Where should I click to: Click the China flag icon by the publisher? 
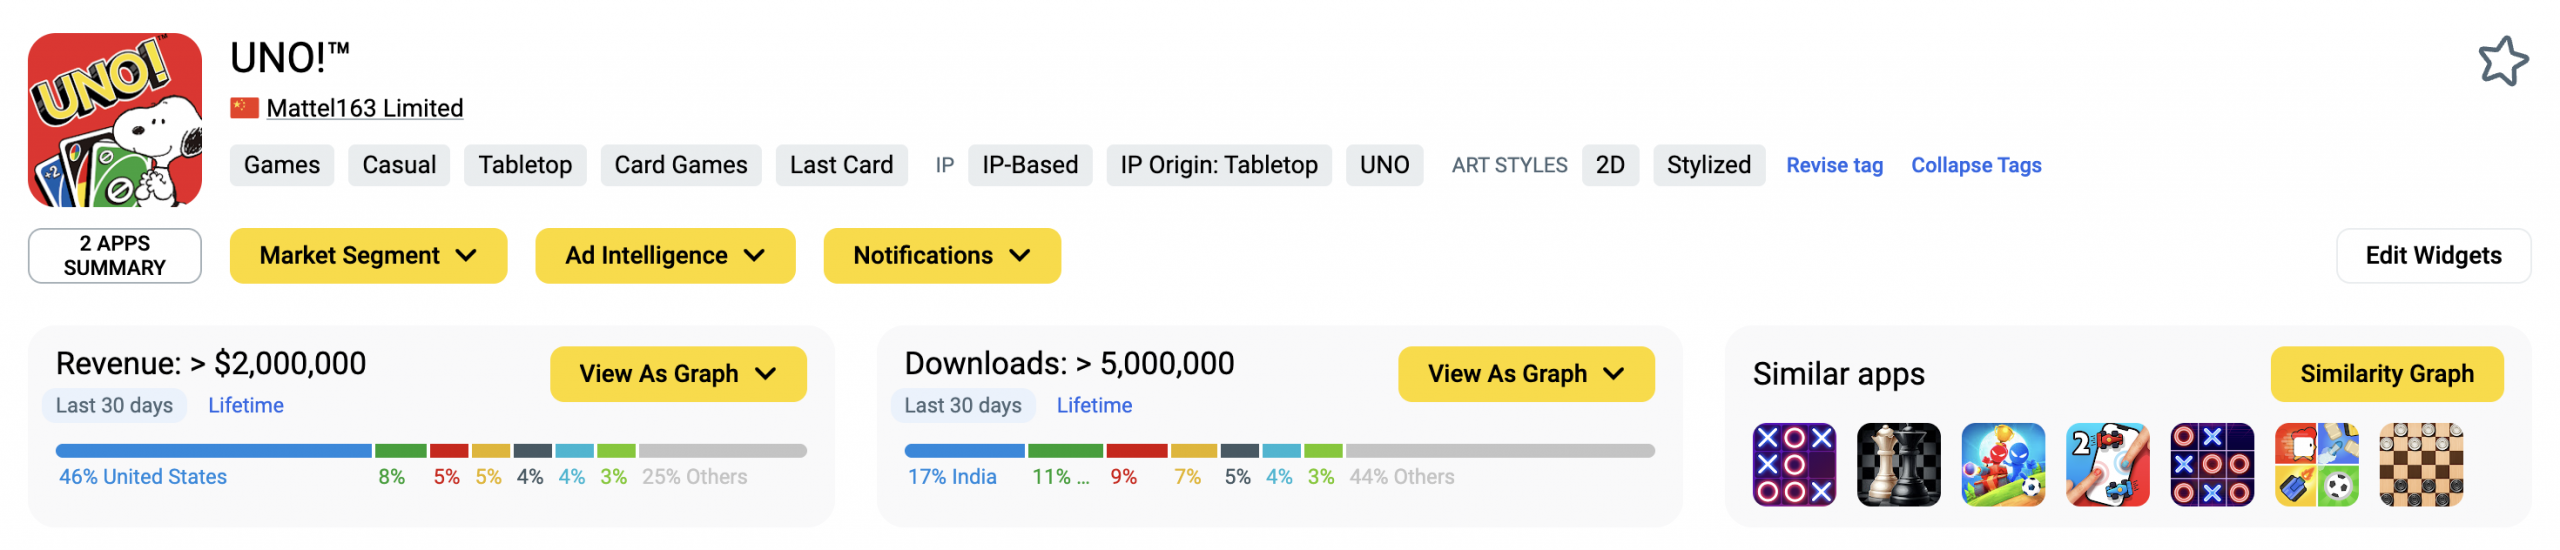pos(245,108)
